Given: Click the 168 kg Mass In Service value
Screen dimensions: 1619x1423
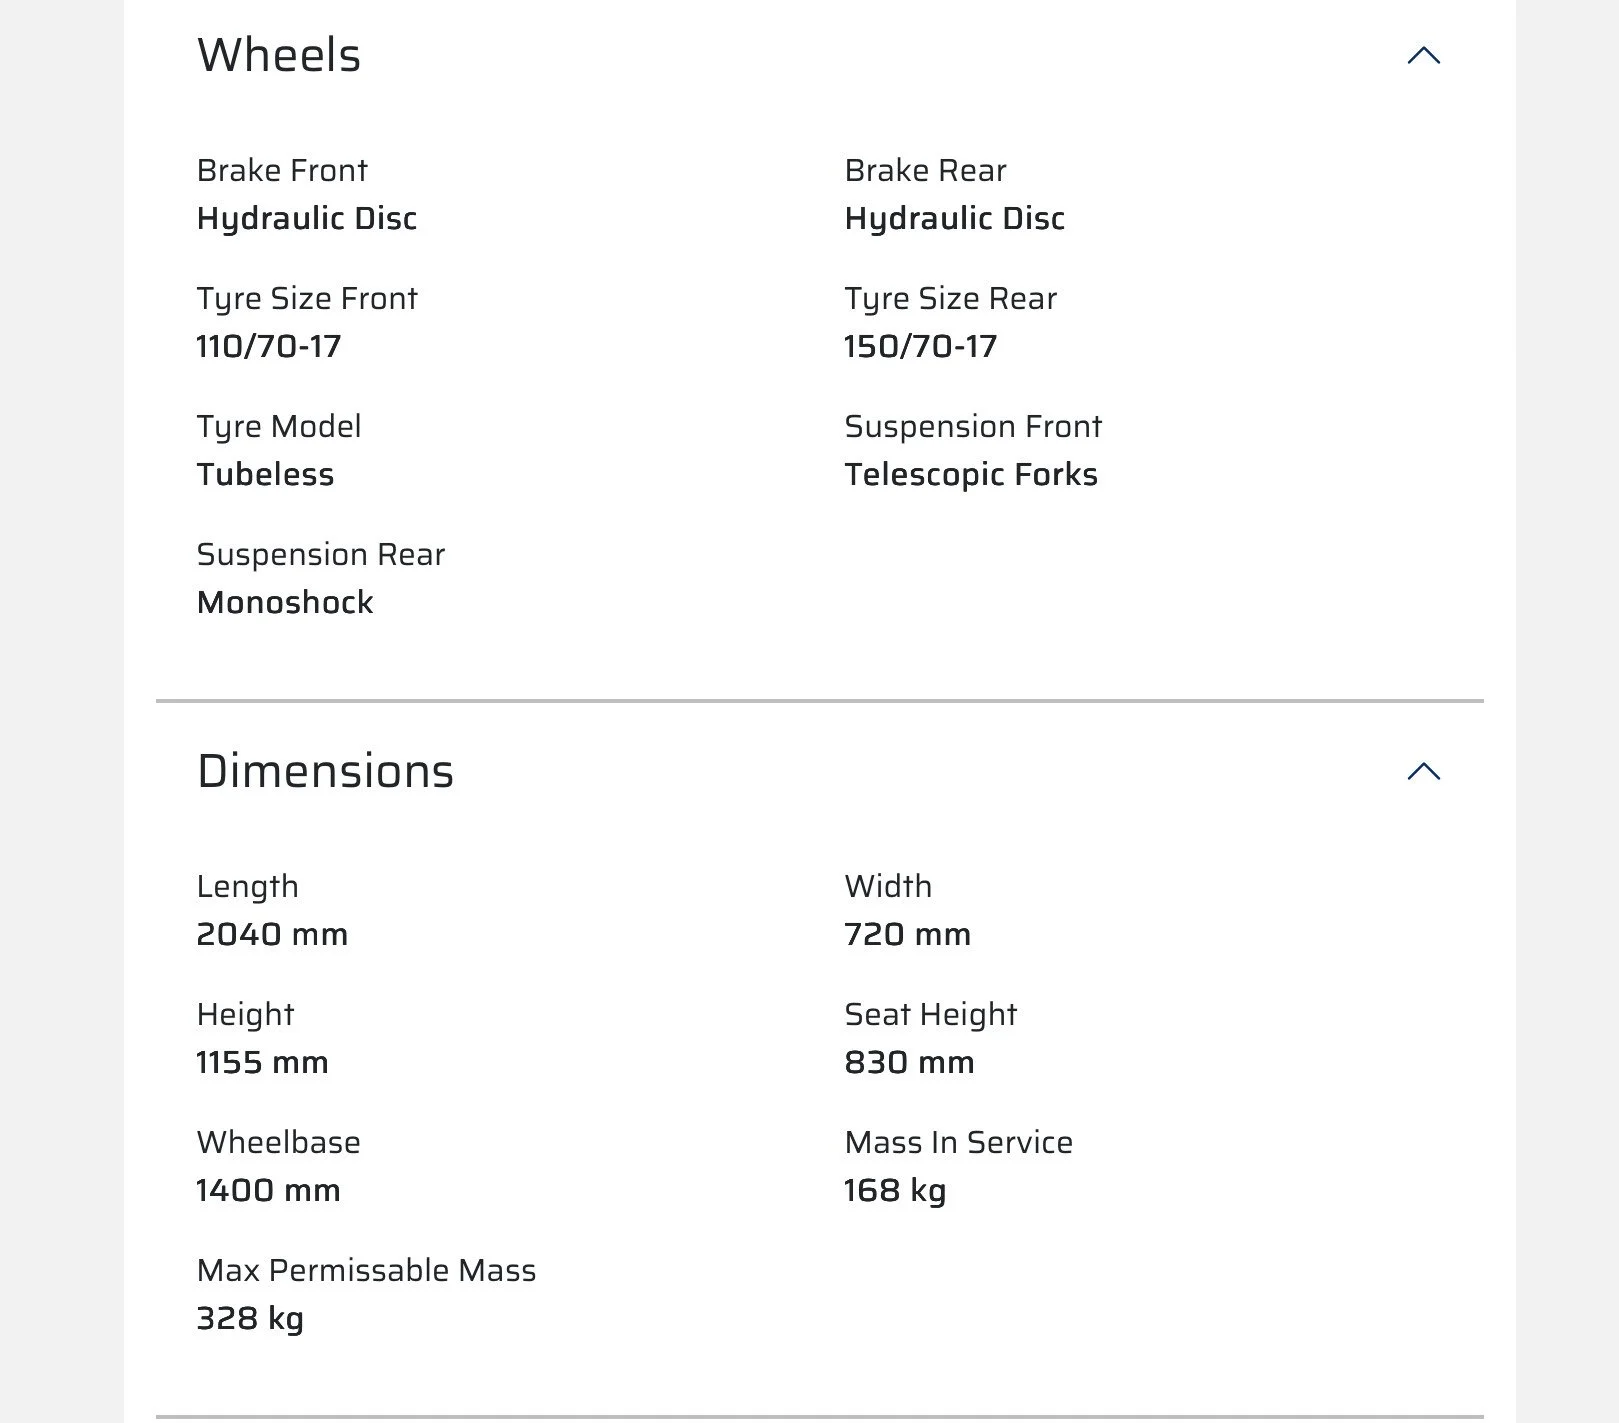Looking at the screenshot, I should [895, 1191].
